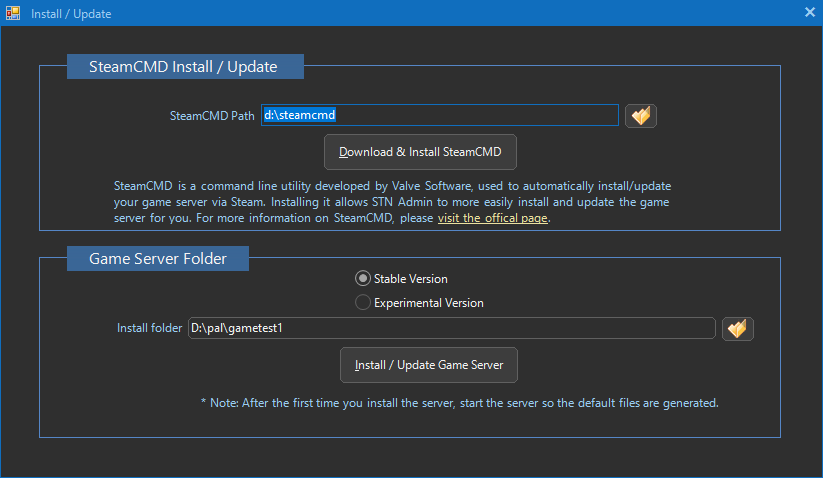Click the 'SteamCMD Install / Update' header
The height and width of the screenshot is (478, 823).
click(185, 67)
